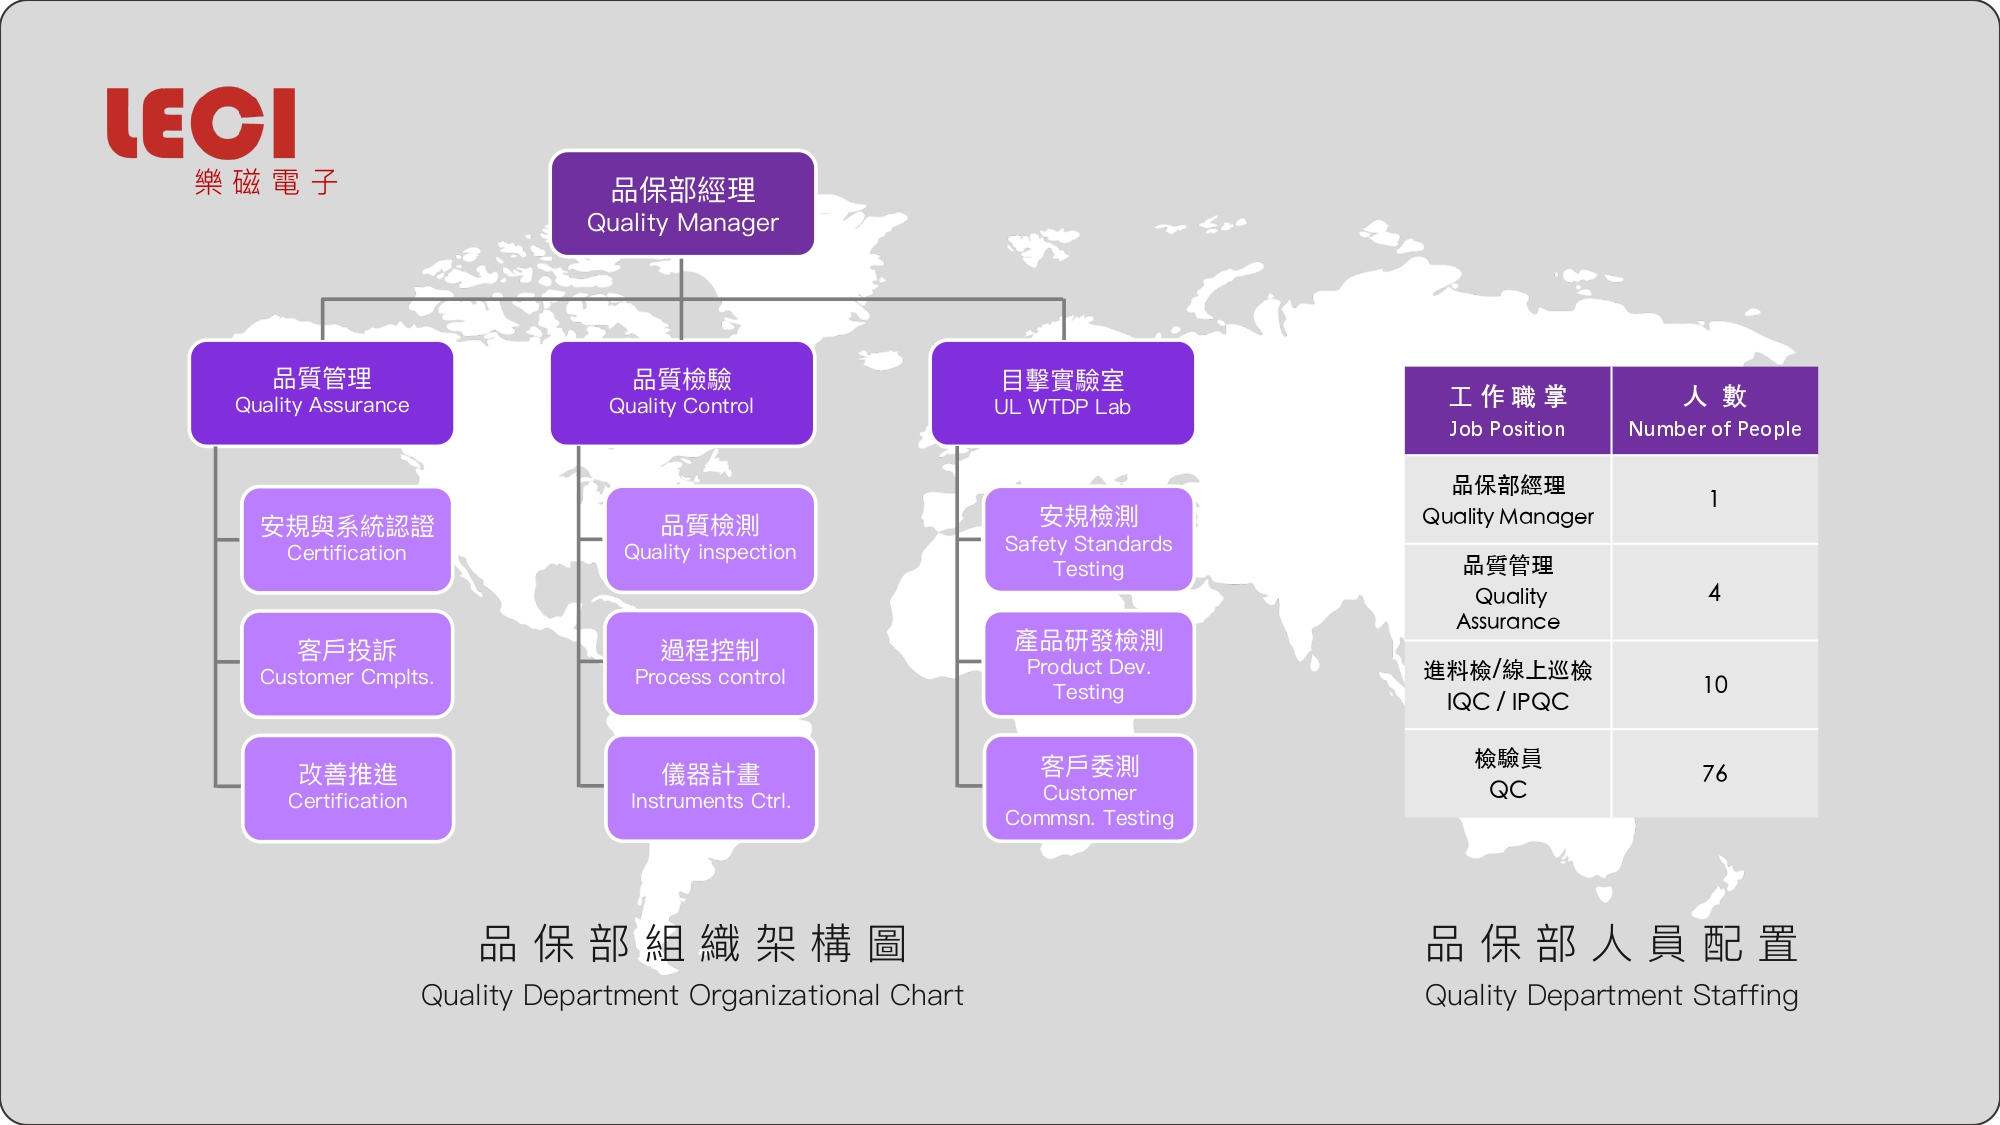Click the Quality Control department box

[682, 393]
